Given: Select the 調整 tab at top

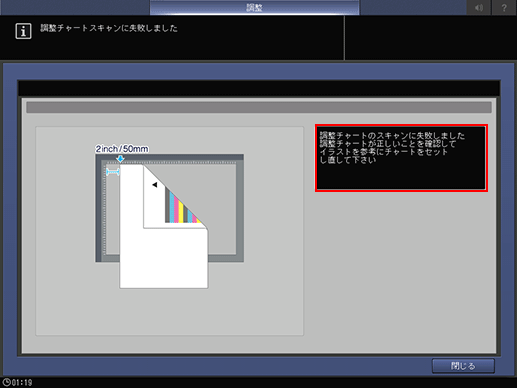Looking at the screenshot, I should [x=255, y=7].
